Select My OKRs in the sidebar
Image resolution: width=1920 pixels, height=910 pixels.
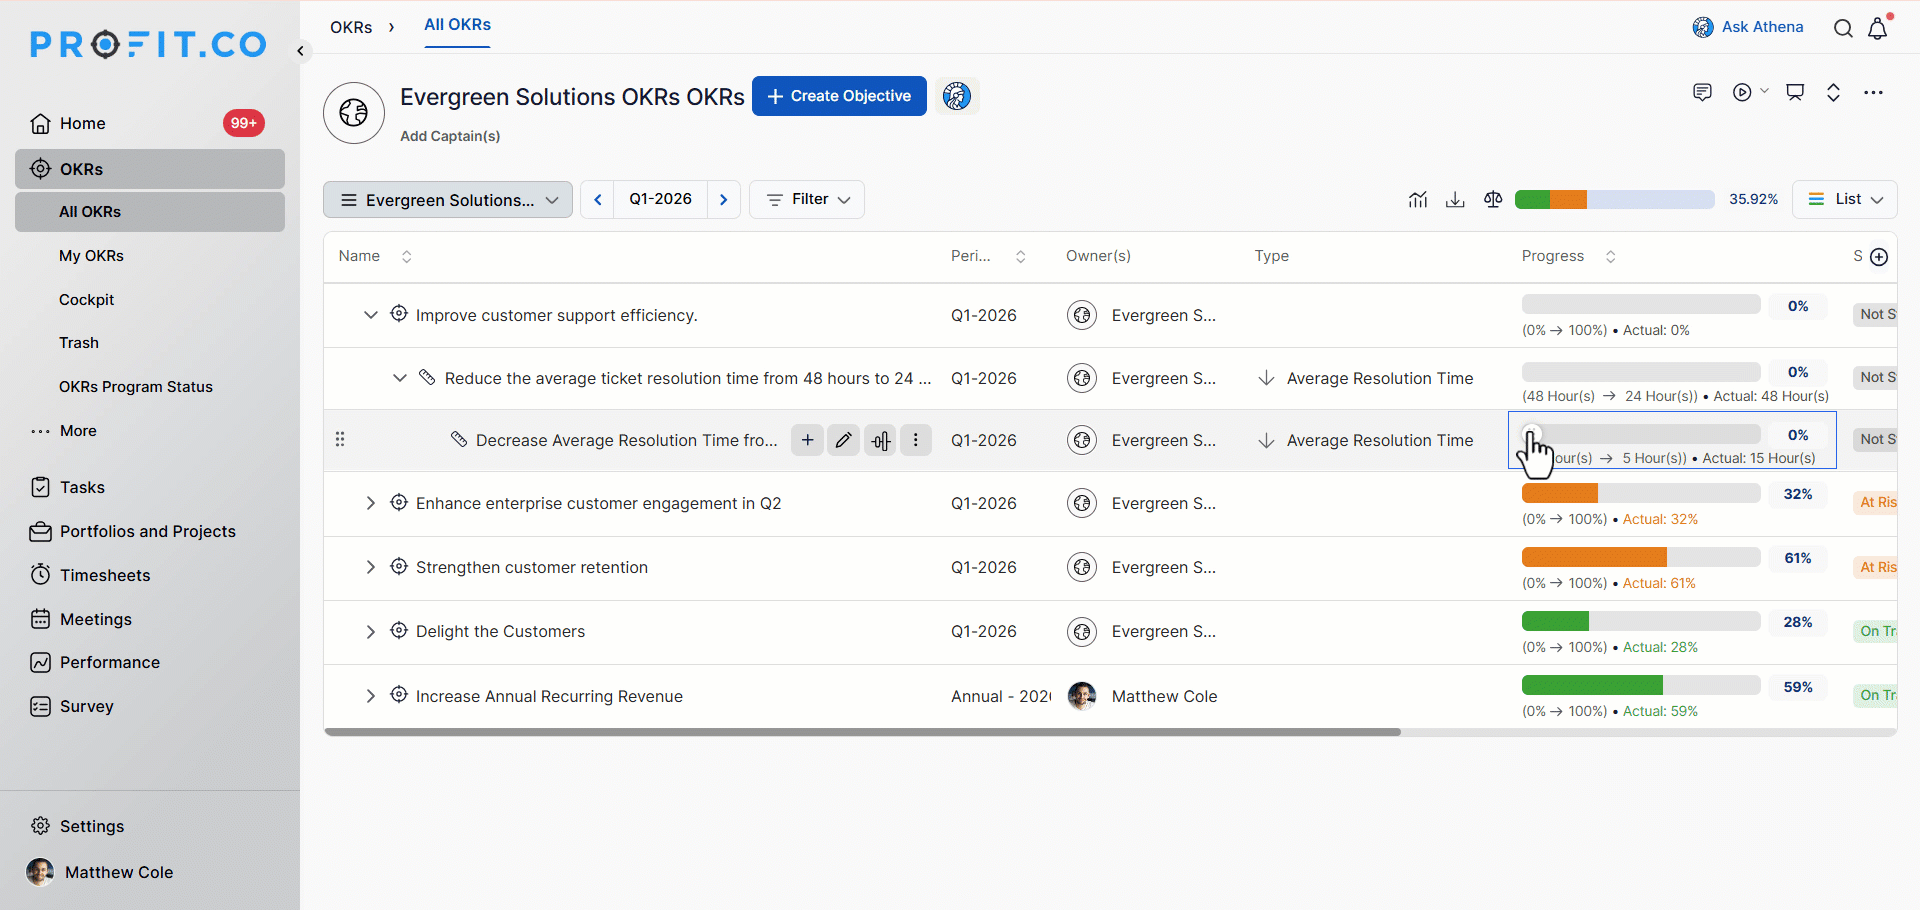coord(91,256)
